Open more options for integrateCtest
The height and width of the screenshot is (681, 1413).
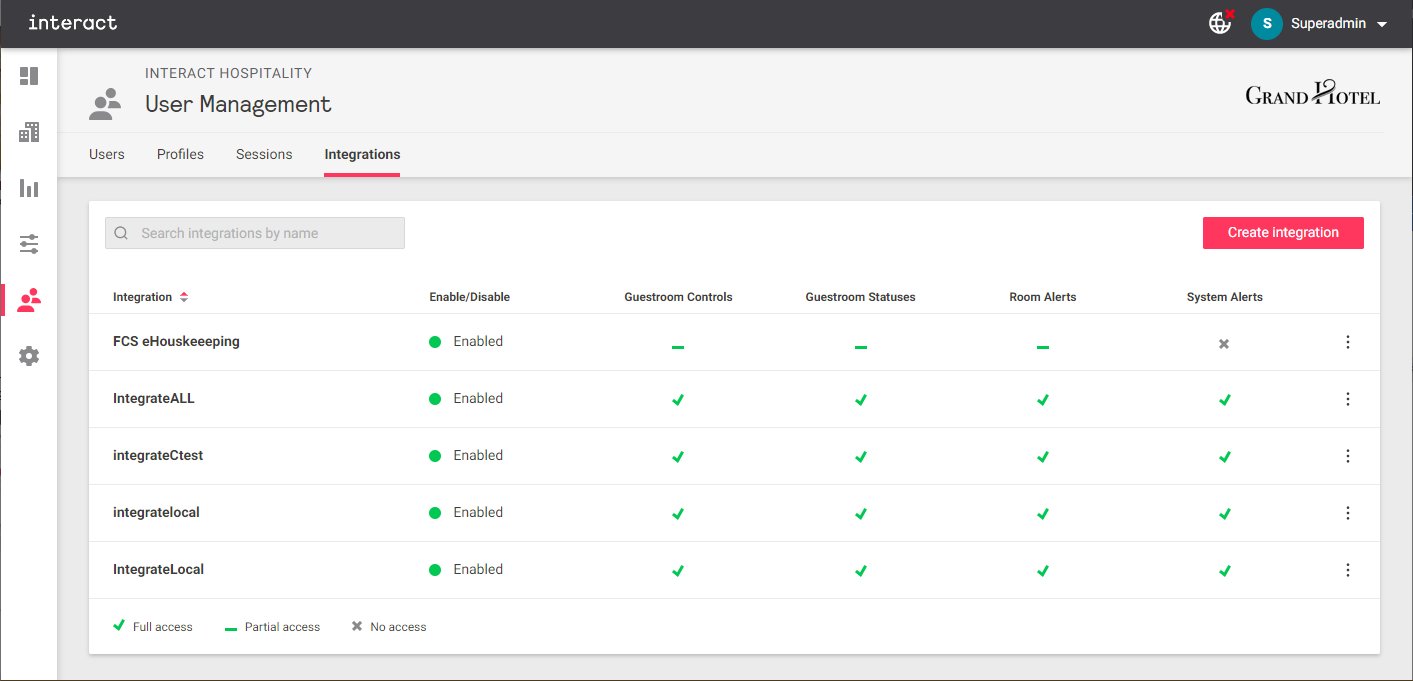[1348, 456]
